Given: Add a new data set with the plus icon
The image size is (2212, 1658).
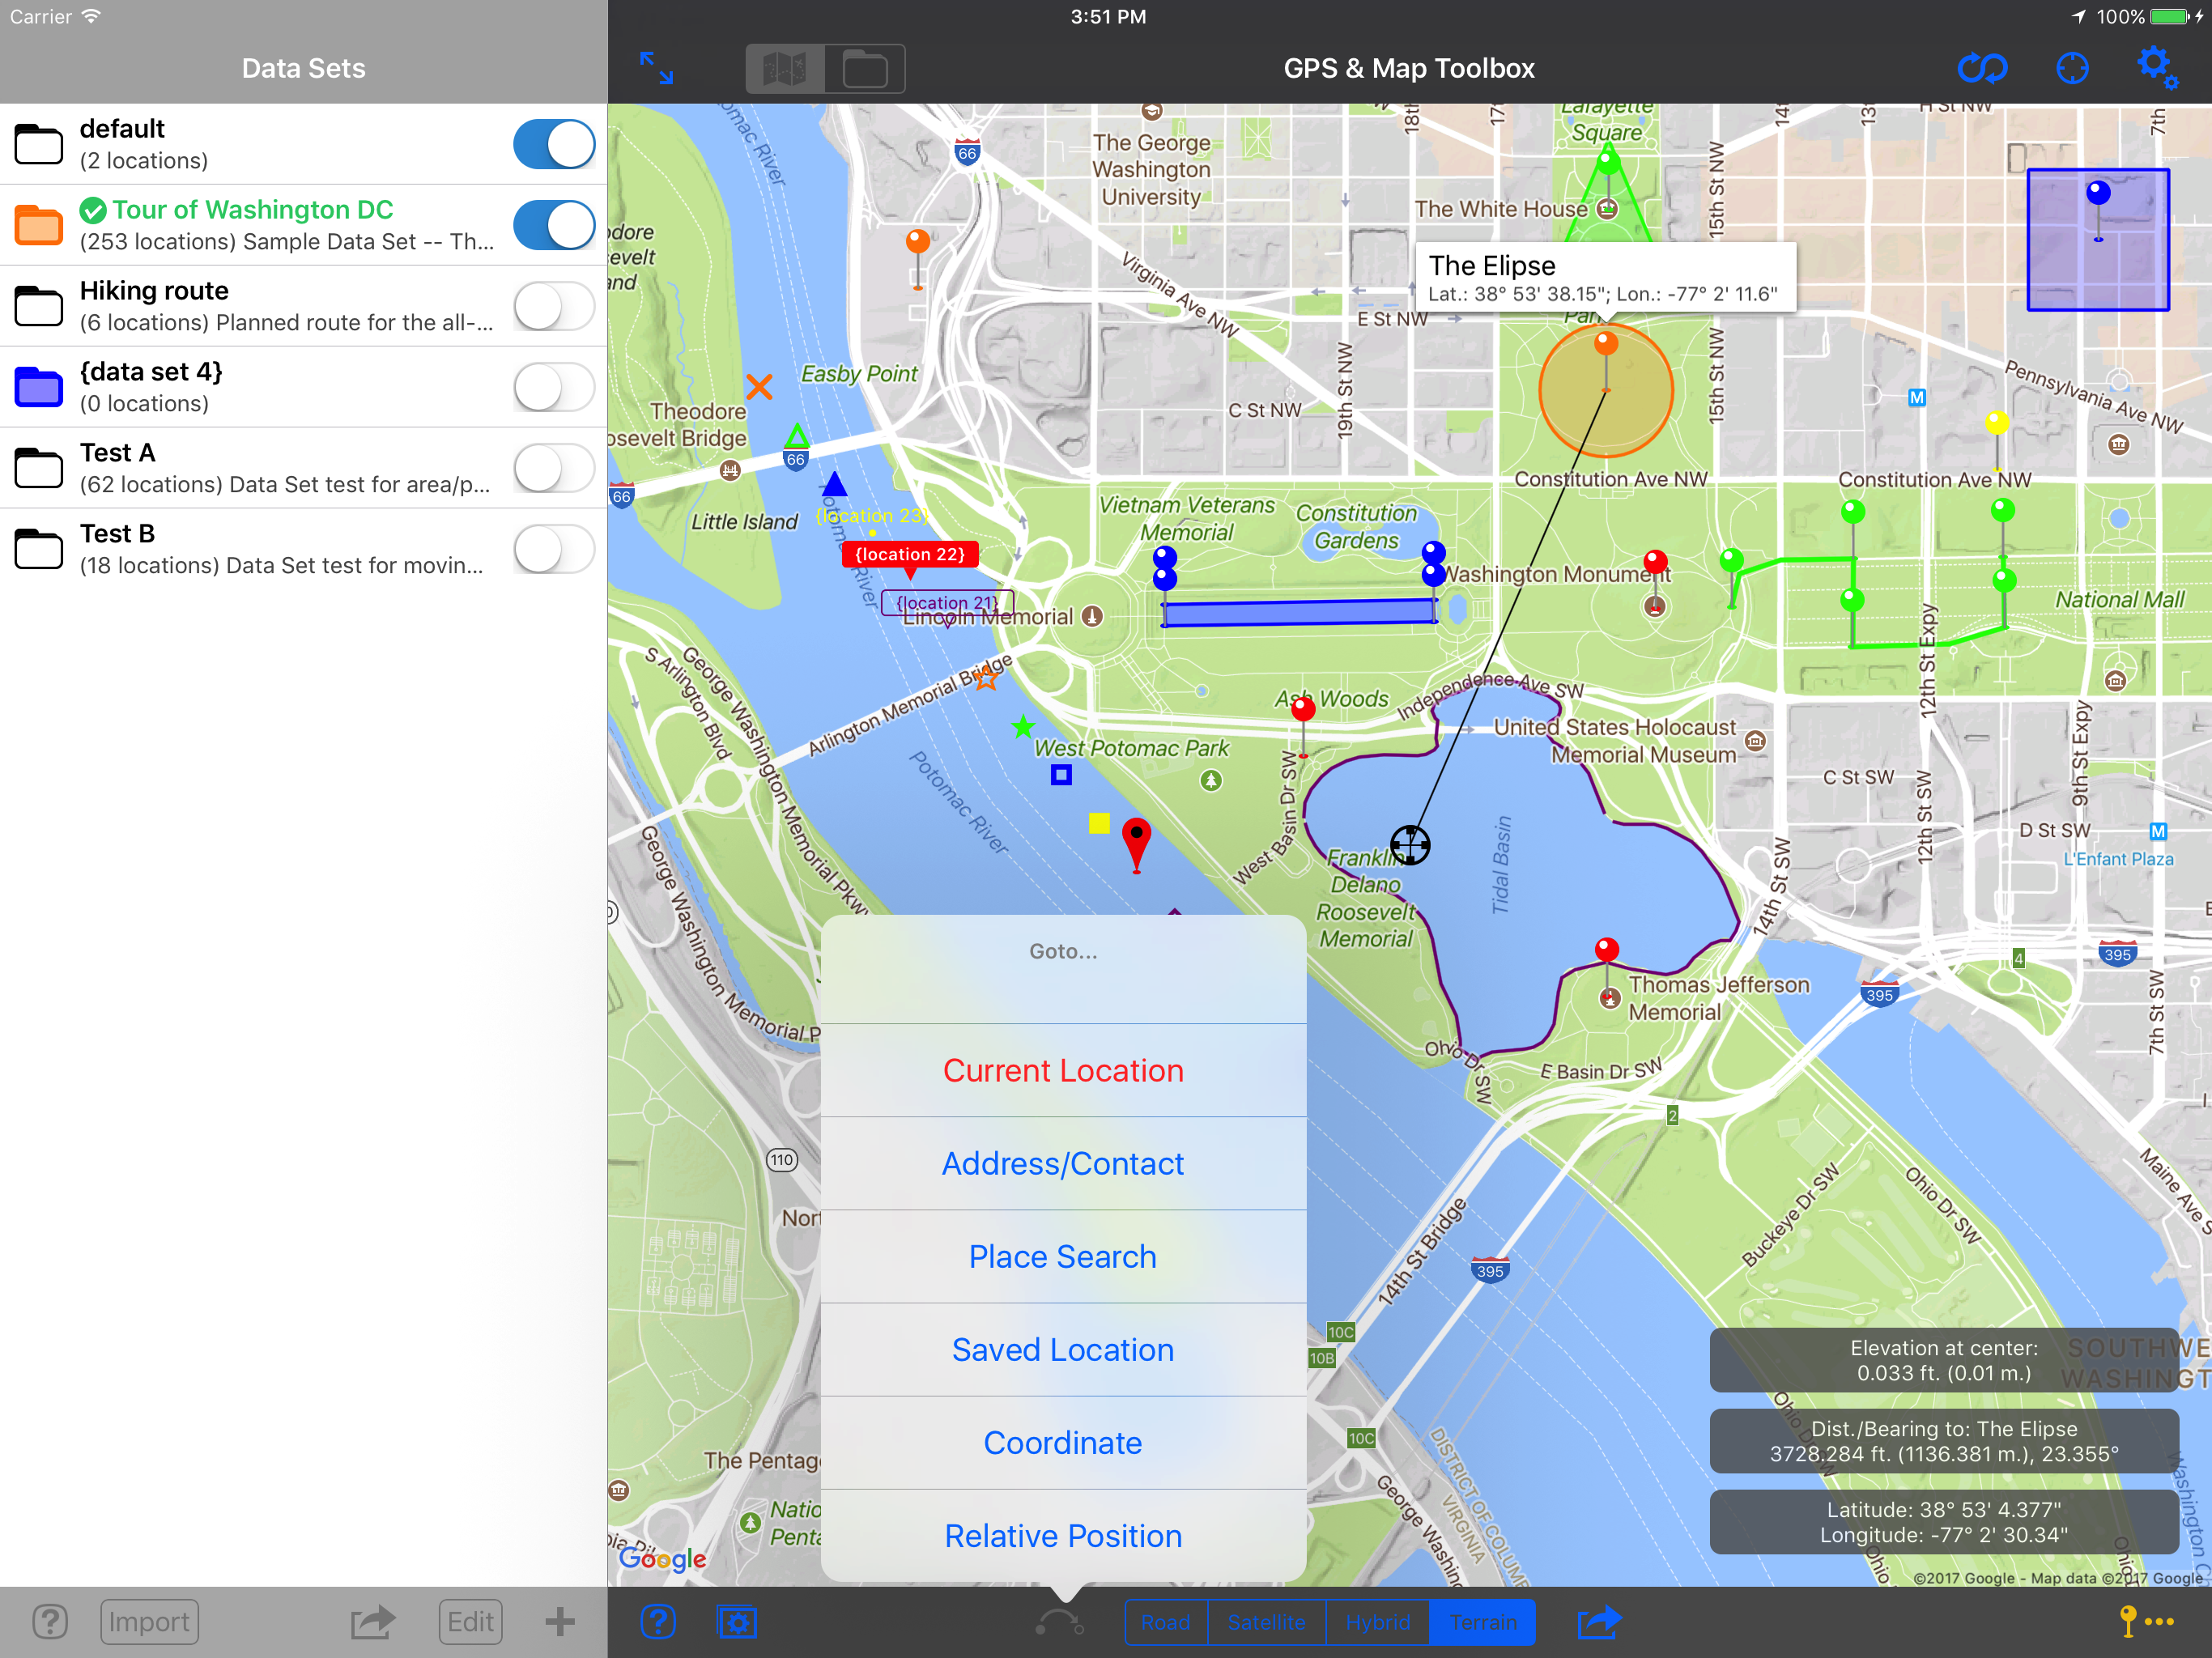Looking at the screenshot, I should [x=559, y=1621].
